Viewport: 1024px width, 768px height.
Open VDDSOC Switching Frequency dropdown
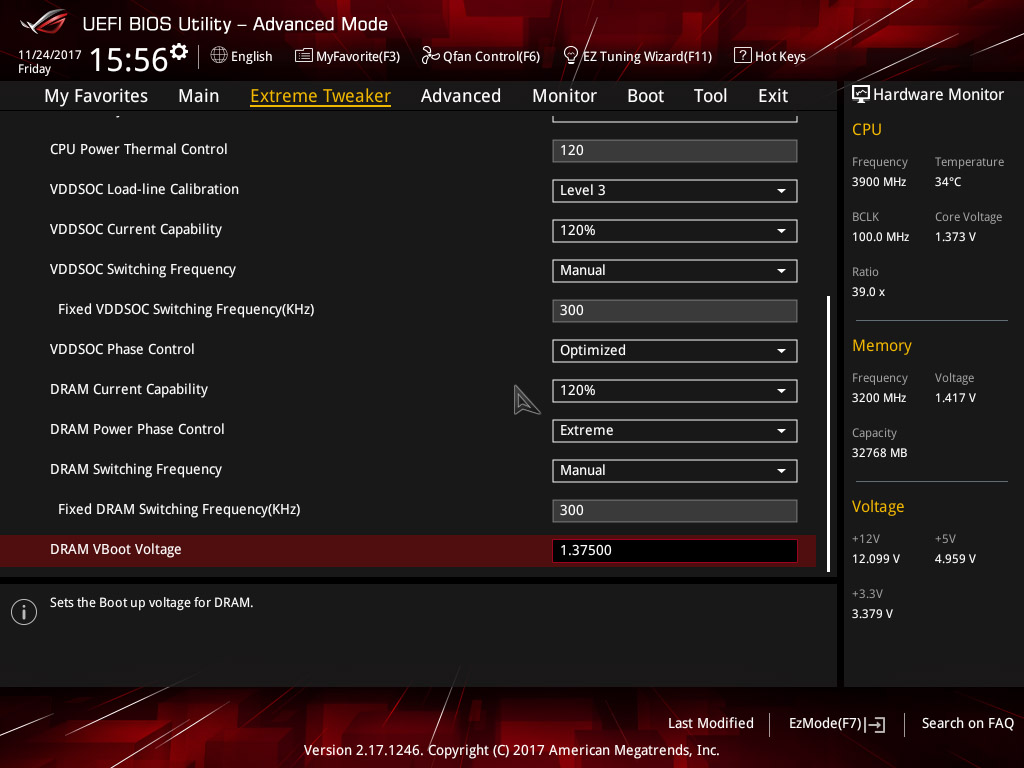point(675,270)
